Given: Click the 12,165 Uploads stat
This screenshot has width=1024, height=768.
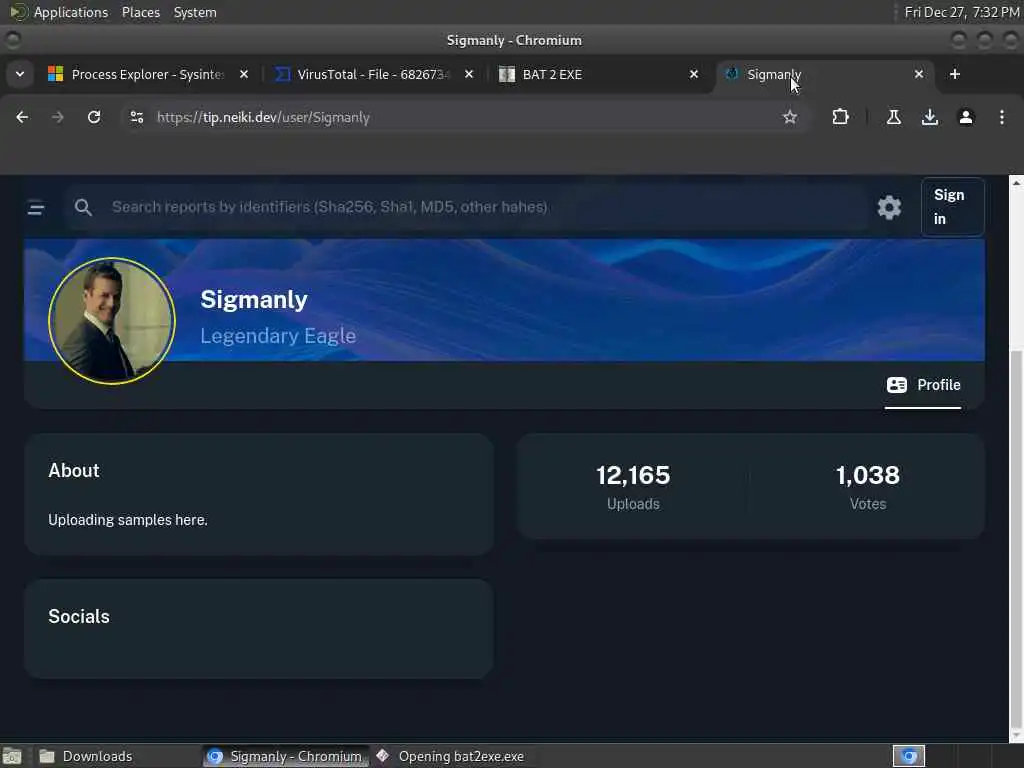Looking at the screenshot, I should point(633,487).
